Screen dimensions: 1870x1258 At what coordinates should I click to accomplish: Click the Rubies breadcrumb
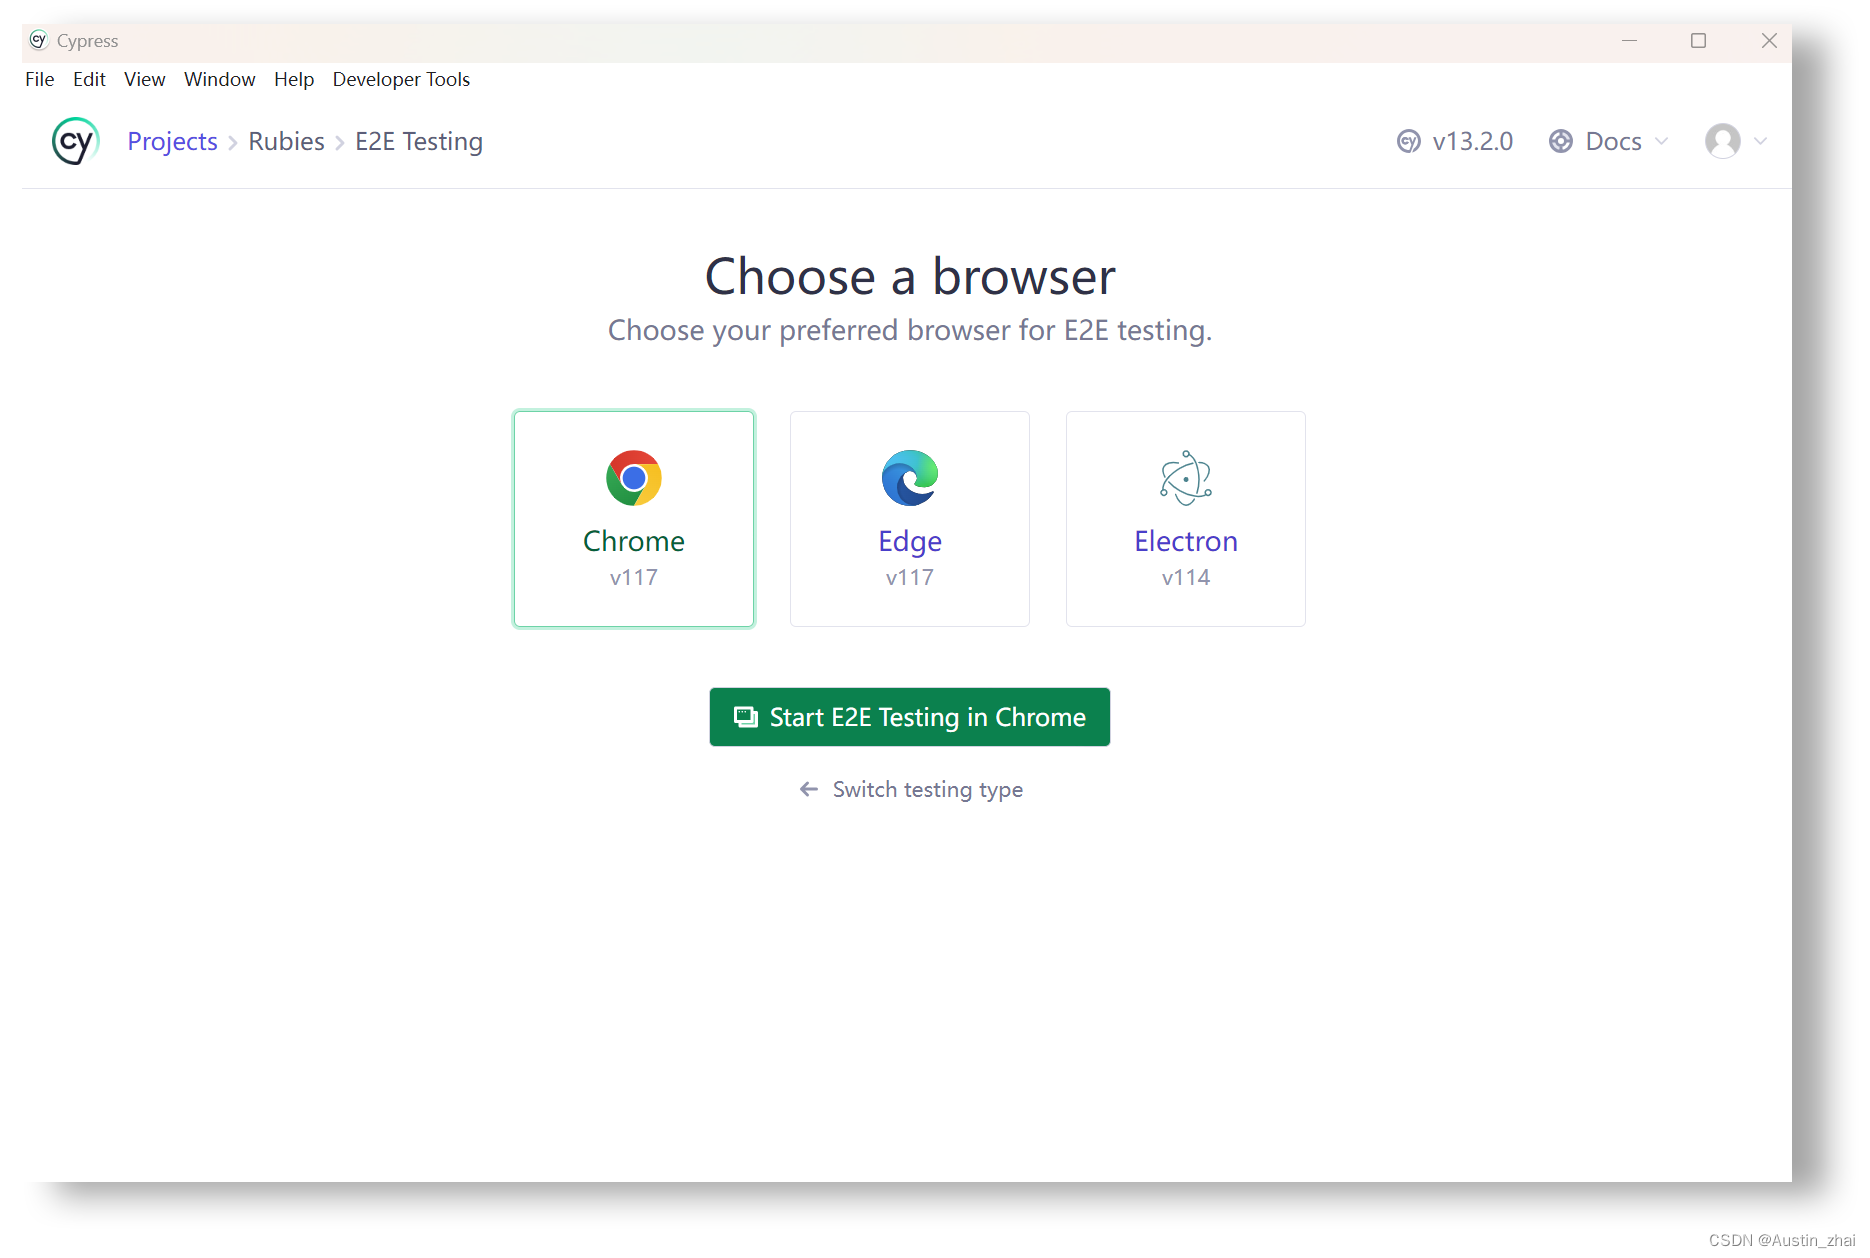point(286,142)
